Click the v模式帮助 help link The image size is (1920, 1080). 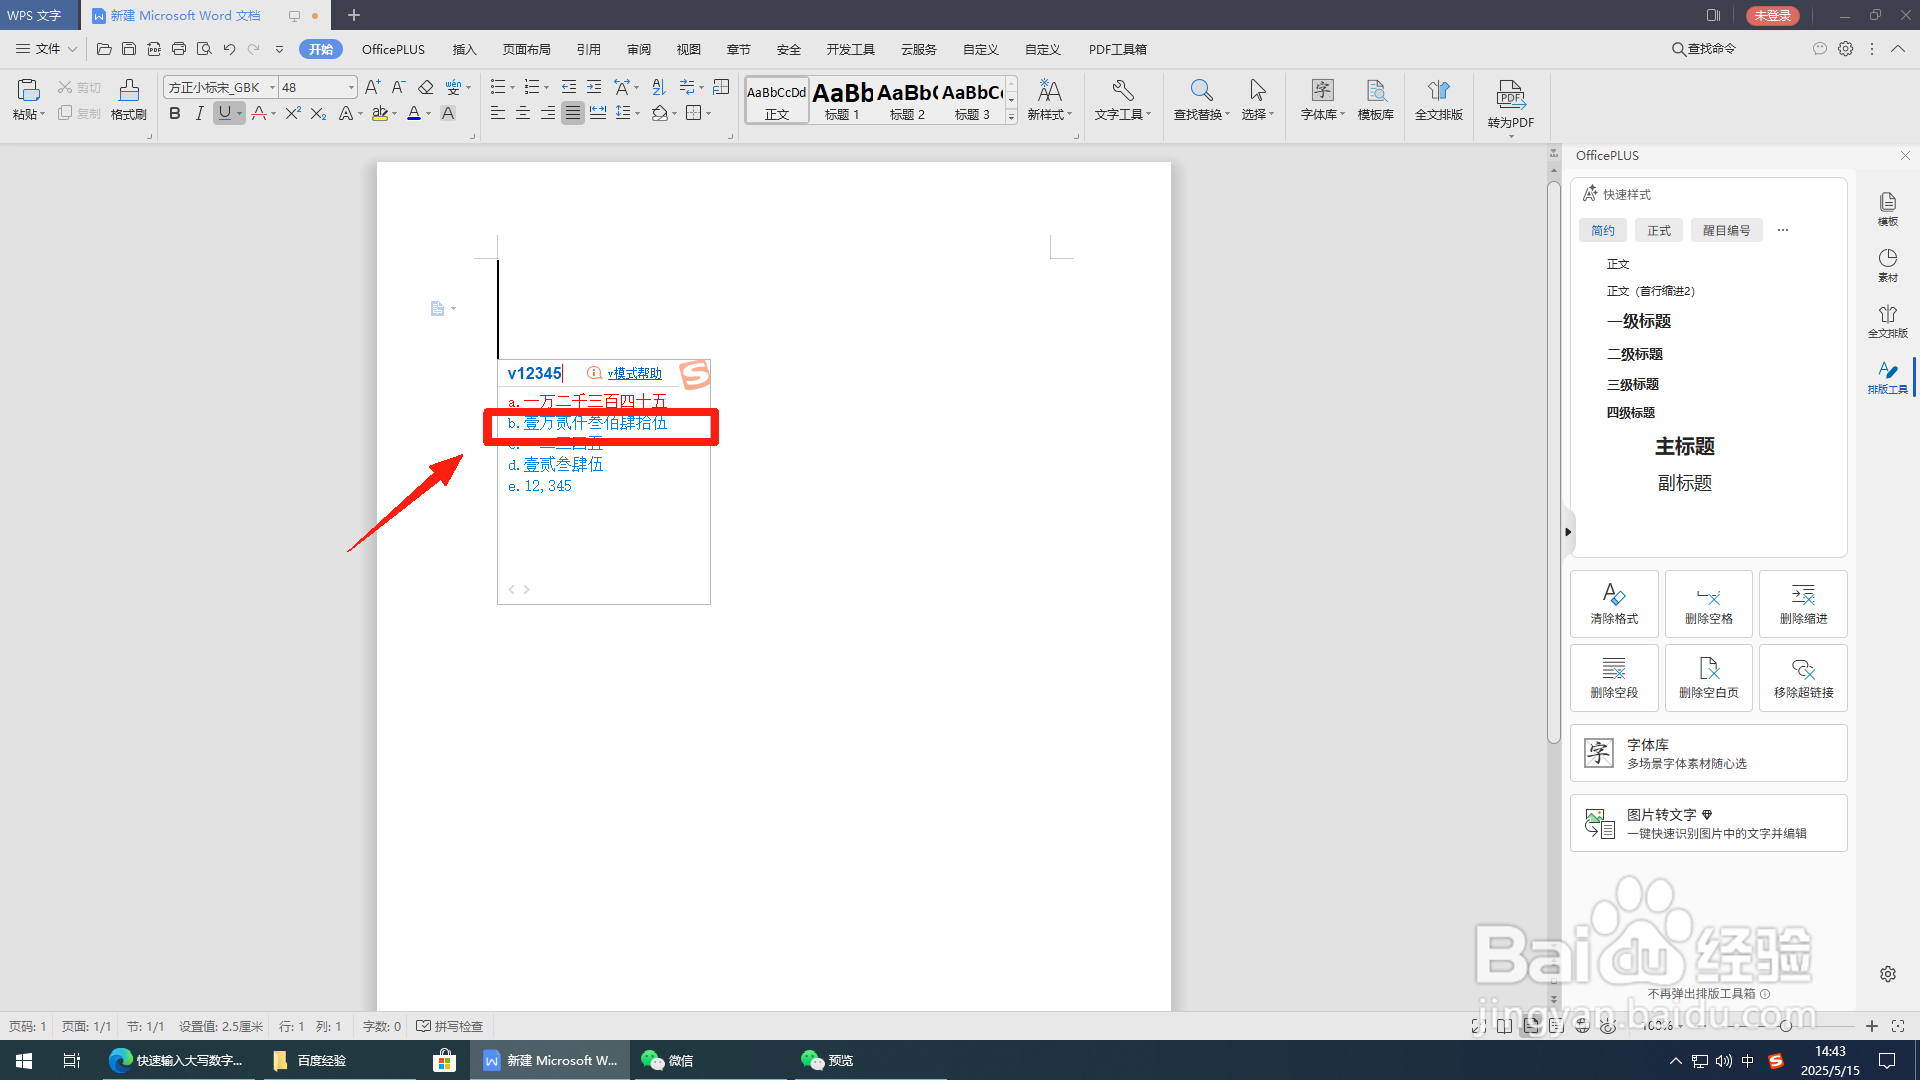(634, 373)
